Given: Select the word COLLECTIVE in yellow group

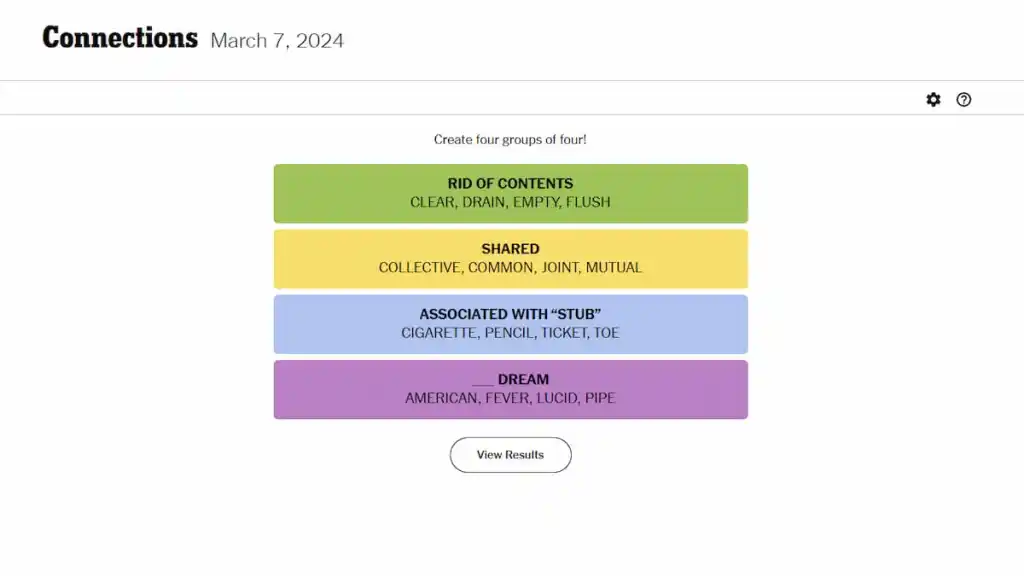Looking at the screenshot, I should click(420, 268).
